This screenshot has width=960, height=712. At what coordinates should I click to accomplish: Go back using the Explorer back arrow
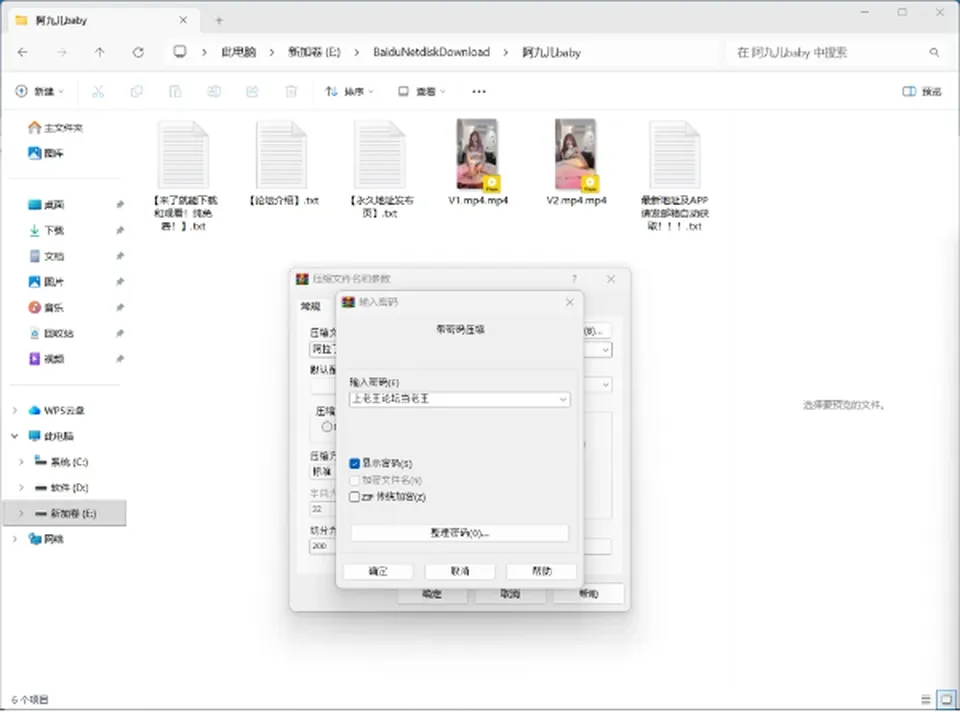tap(23, 53)
